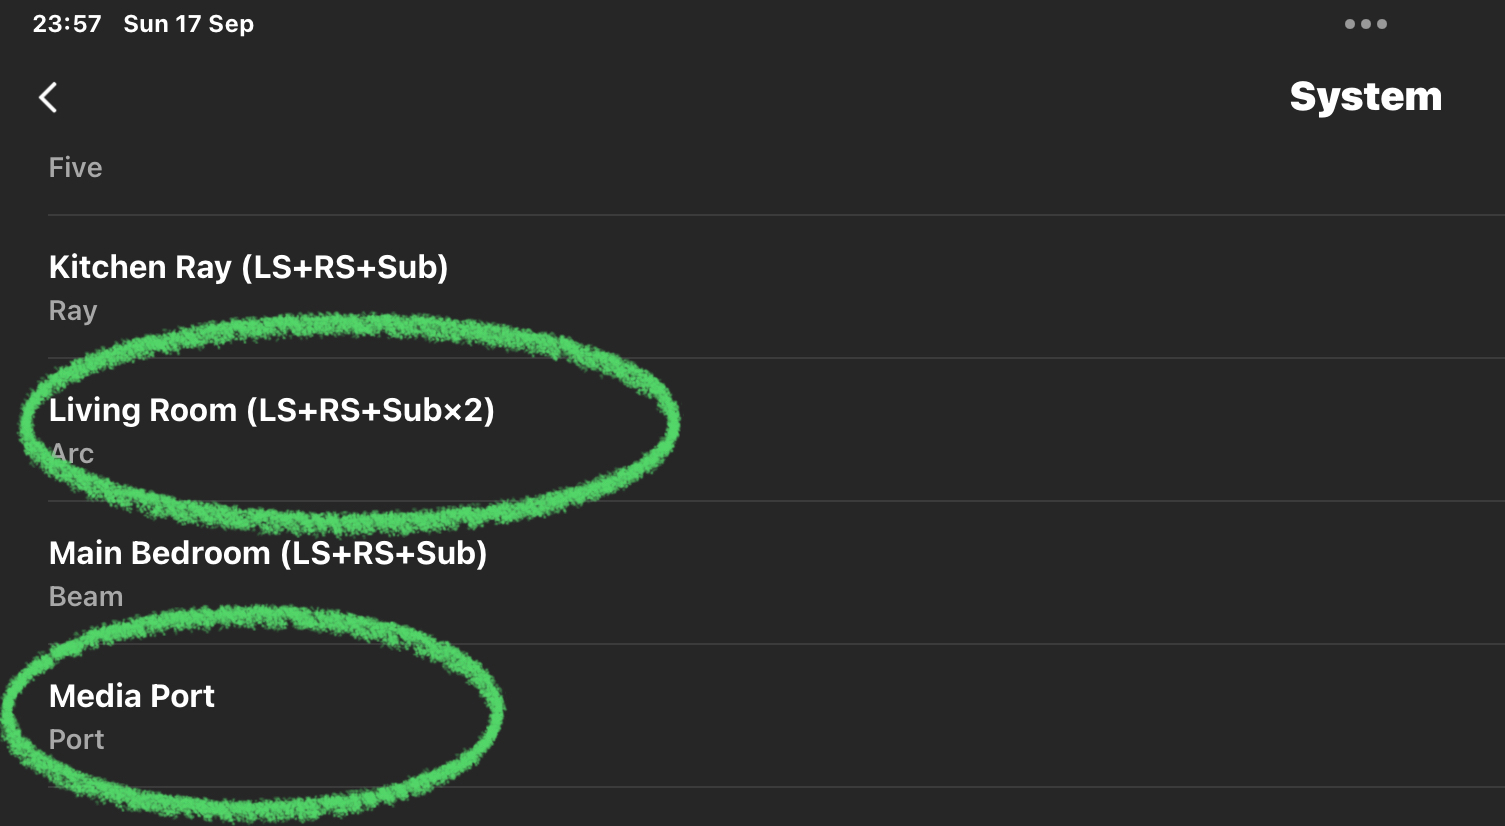
Task: Tap the System page title
Action: [1365, 97]
